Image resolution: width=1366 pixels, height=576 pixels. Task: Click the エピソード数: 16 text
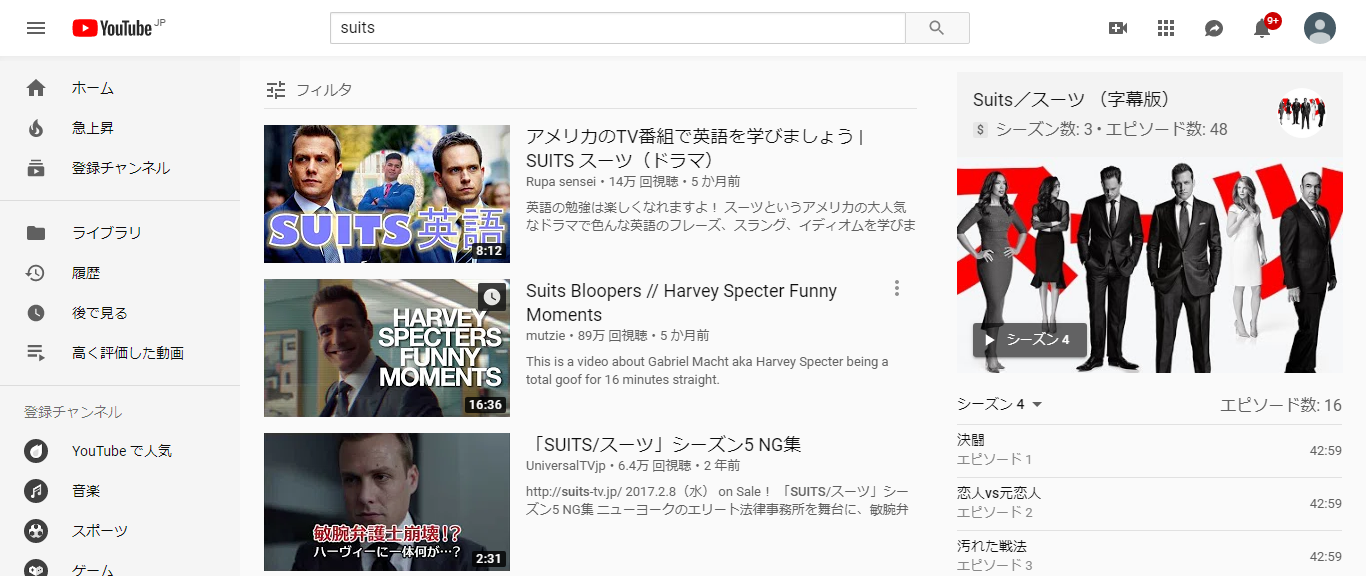(x=1281, y=405)
